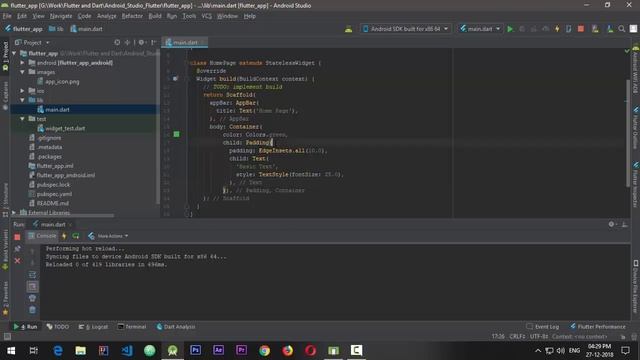Click the editor vertical scrollbar

628,133
